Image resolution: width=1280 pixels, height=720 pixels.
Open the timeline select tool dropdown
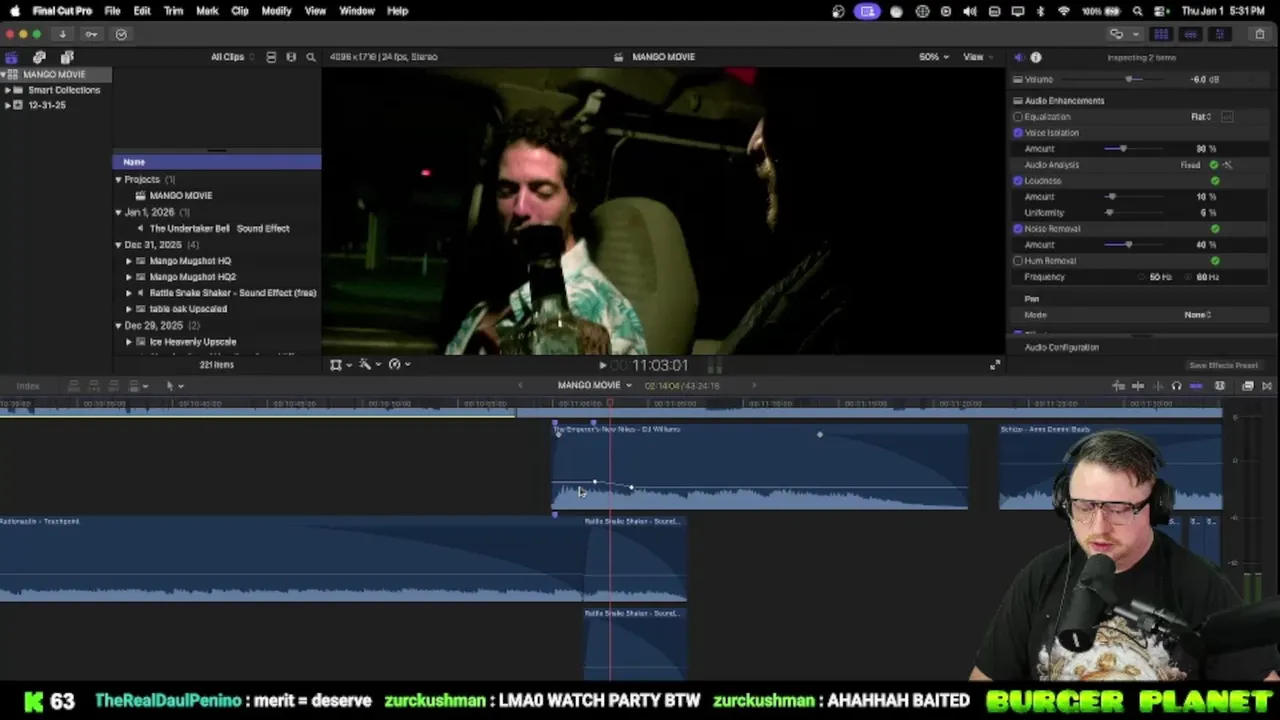pyautogui.click(x=174, y=386)
